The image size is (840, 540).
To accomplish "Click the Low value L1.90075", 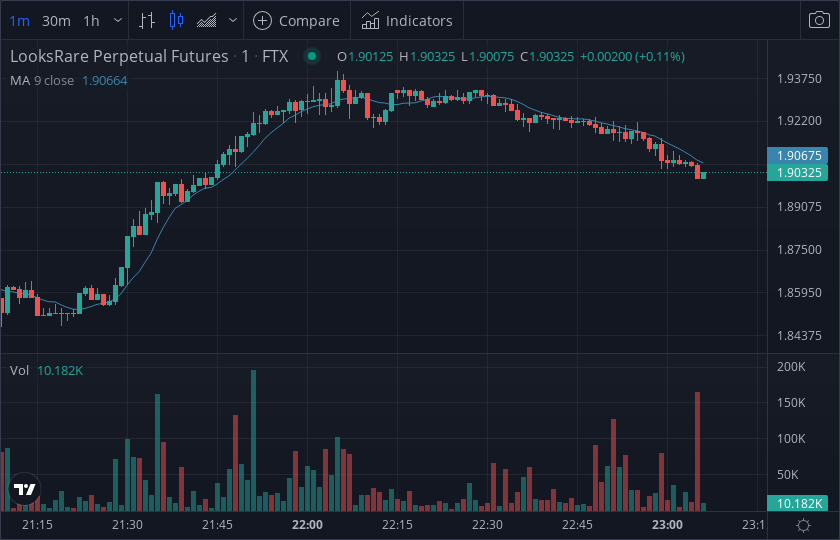I will 488,57.
